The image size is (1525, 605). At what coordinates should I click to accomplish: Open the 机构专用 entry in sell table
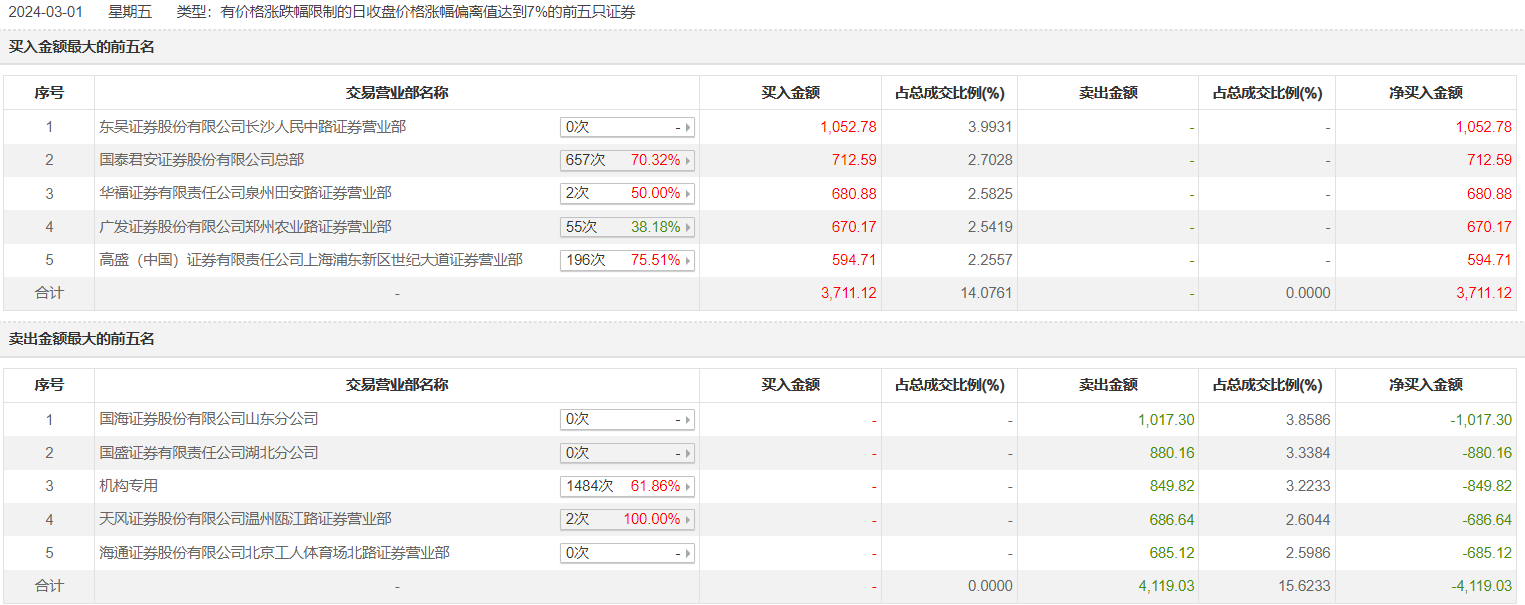129,486
